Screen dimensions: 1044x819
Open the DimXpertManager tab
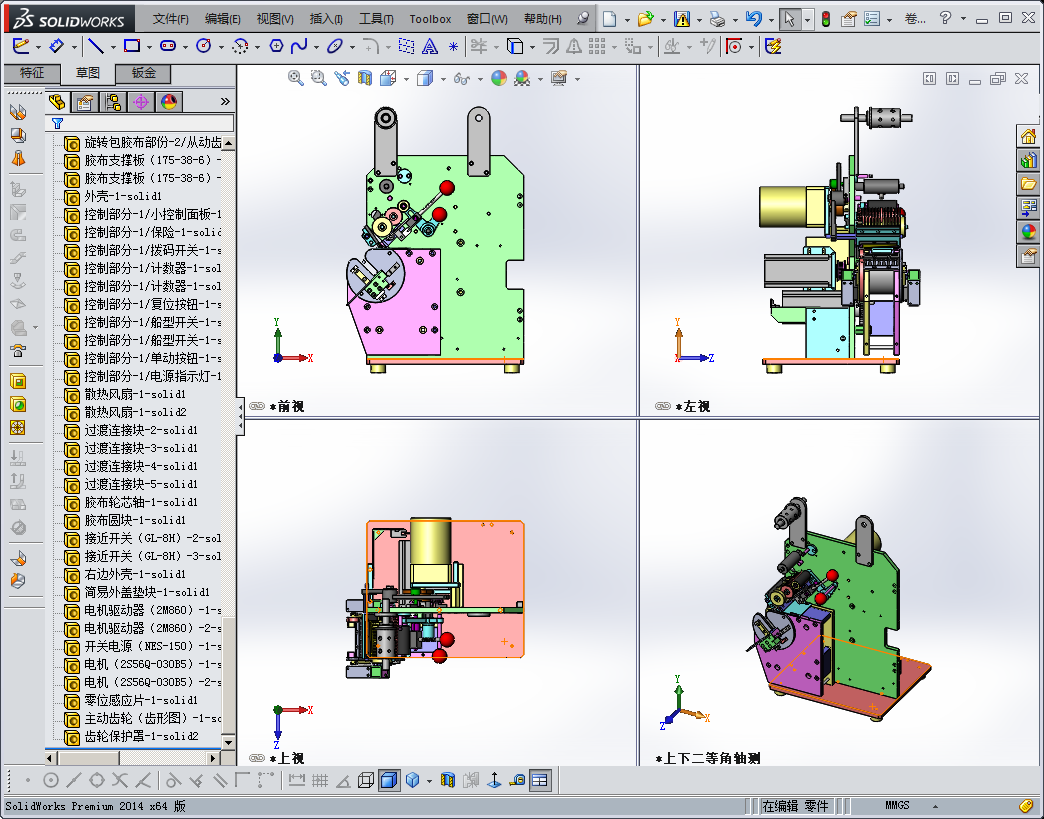point(140,102)
